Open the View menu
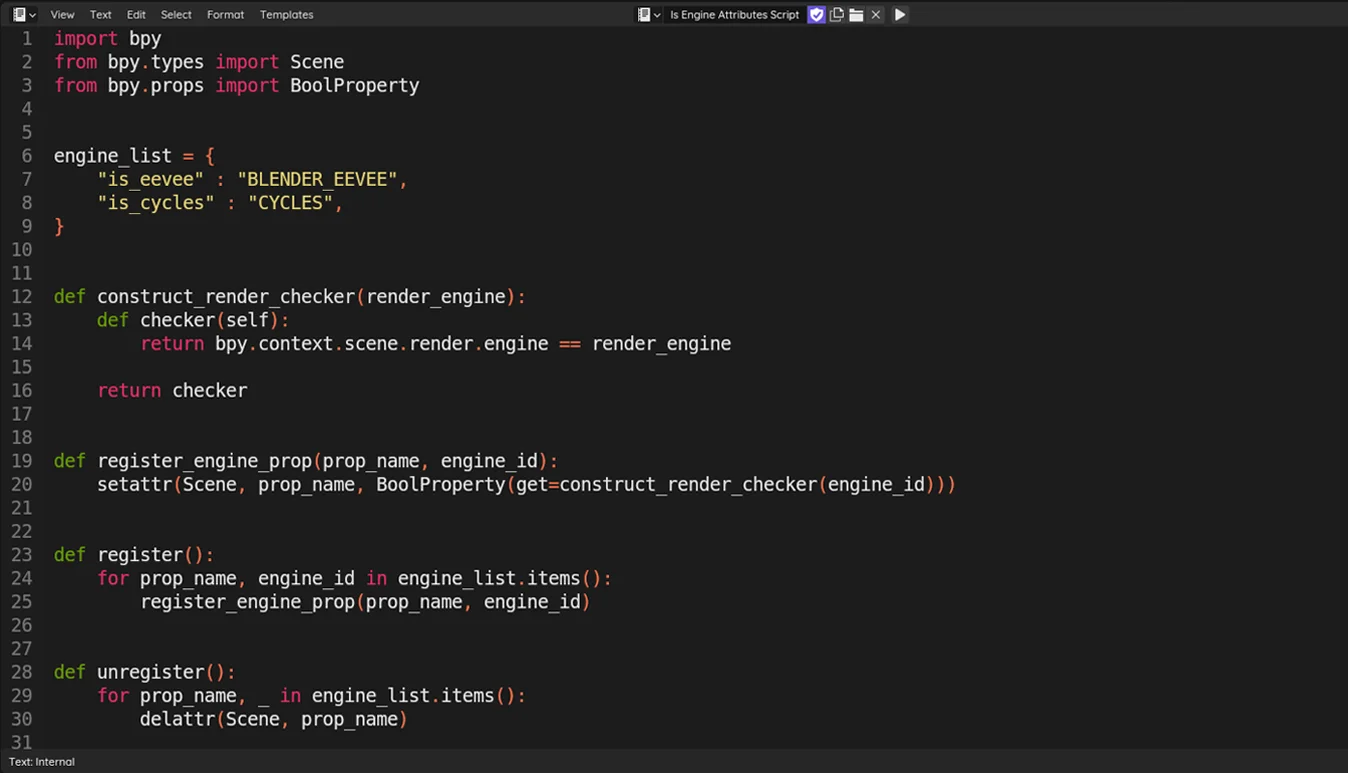The height and width of the screenshot is (773, 1348). 62,14
